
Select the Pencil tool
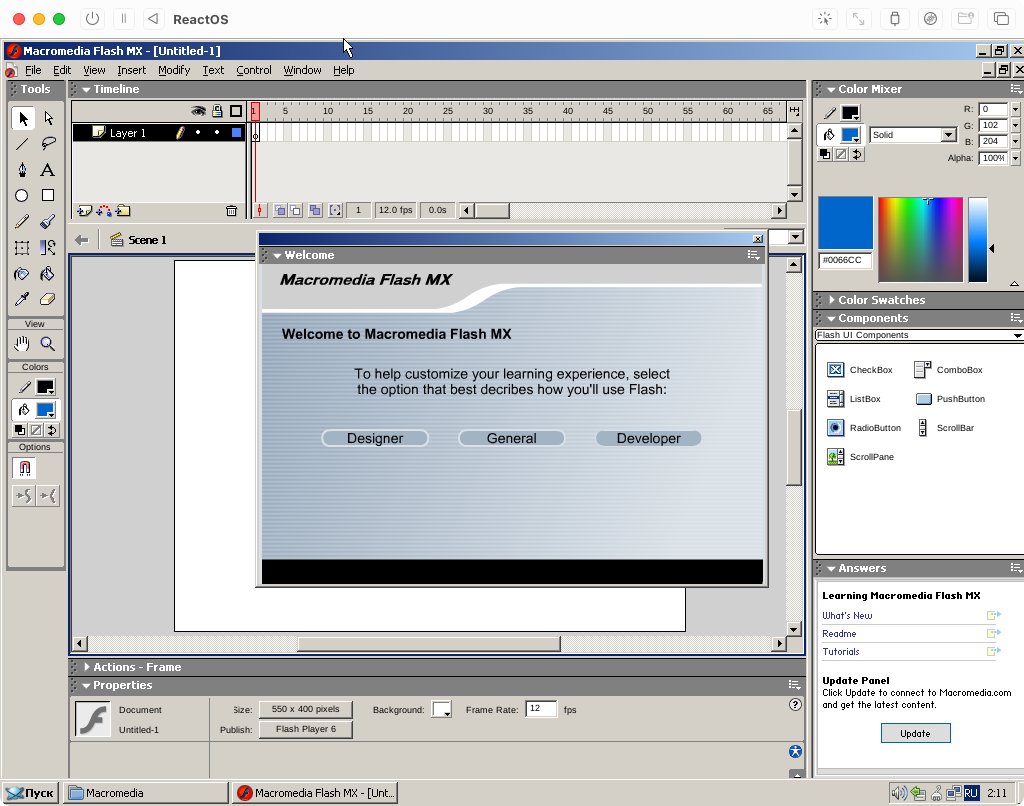pyautogui.click(x=22, y=221)
